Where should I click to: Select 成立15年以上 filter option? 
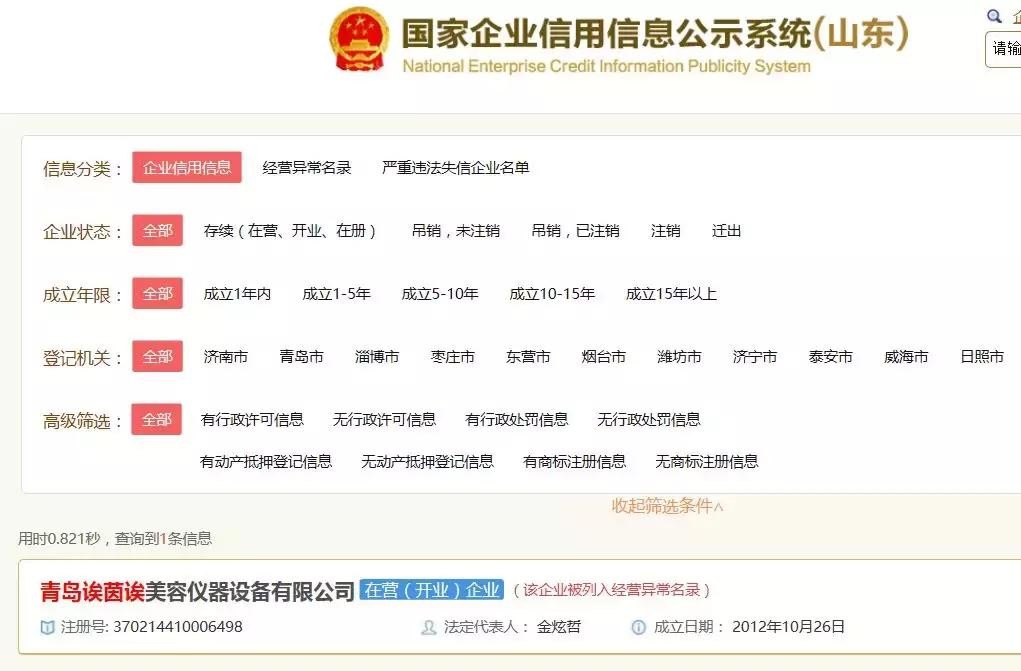(671, 294)
